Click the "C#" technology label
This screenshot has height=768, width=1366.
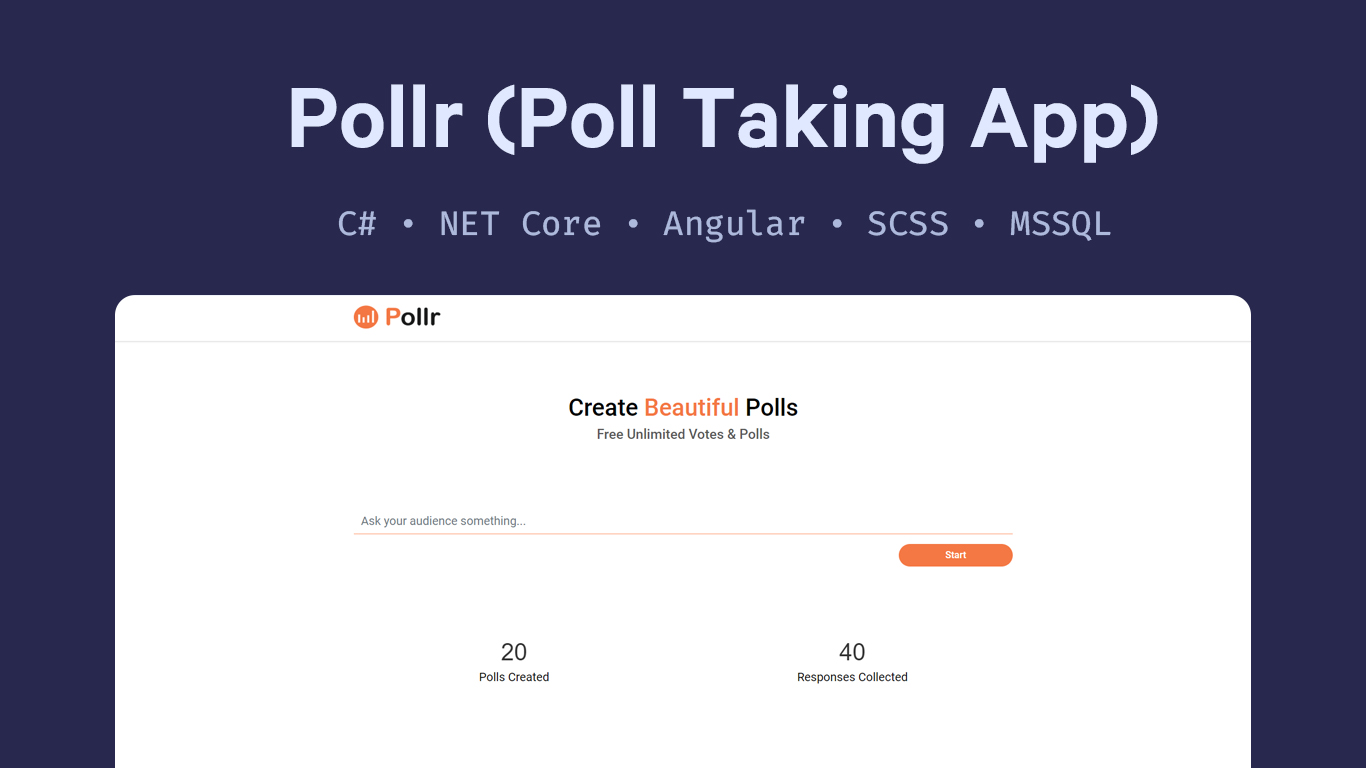coord(357,224)
